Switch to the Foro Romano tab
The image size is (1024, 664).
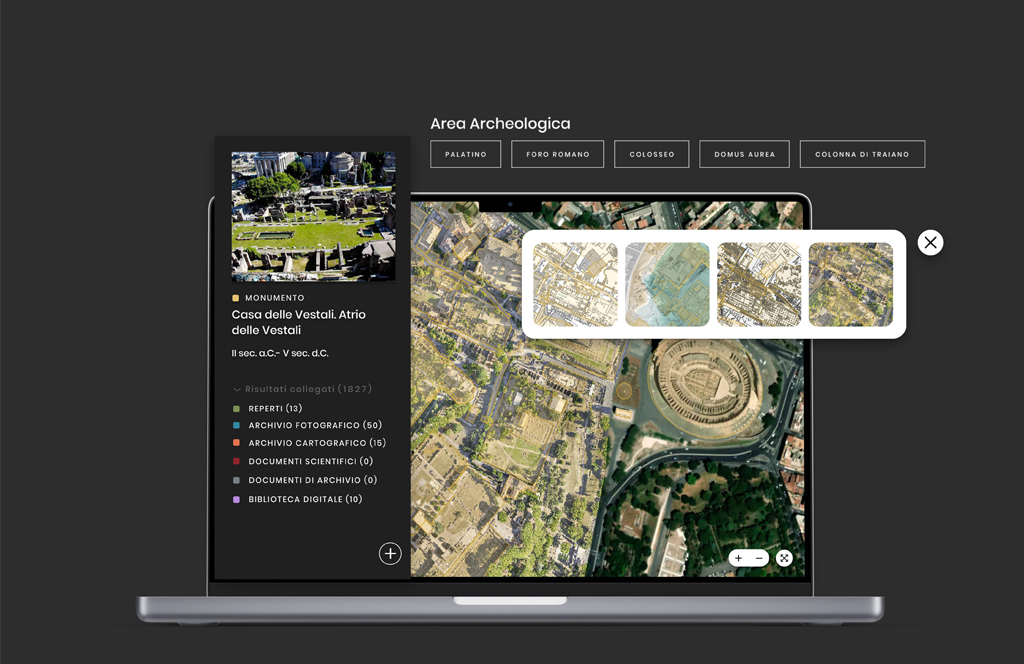point(557,154)
